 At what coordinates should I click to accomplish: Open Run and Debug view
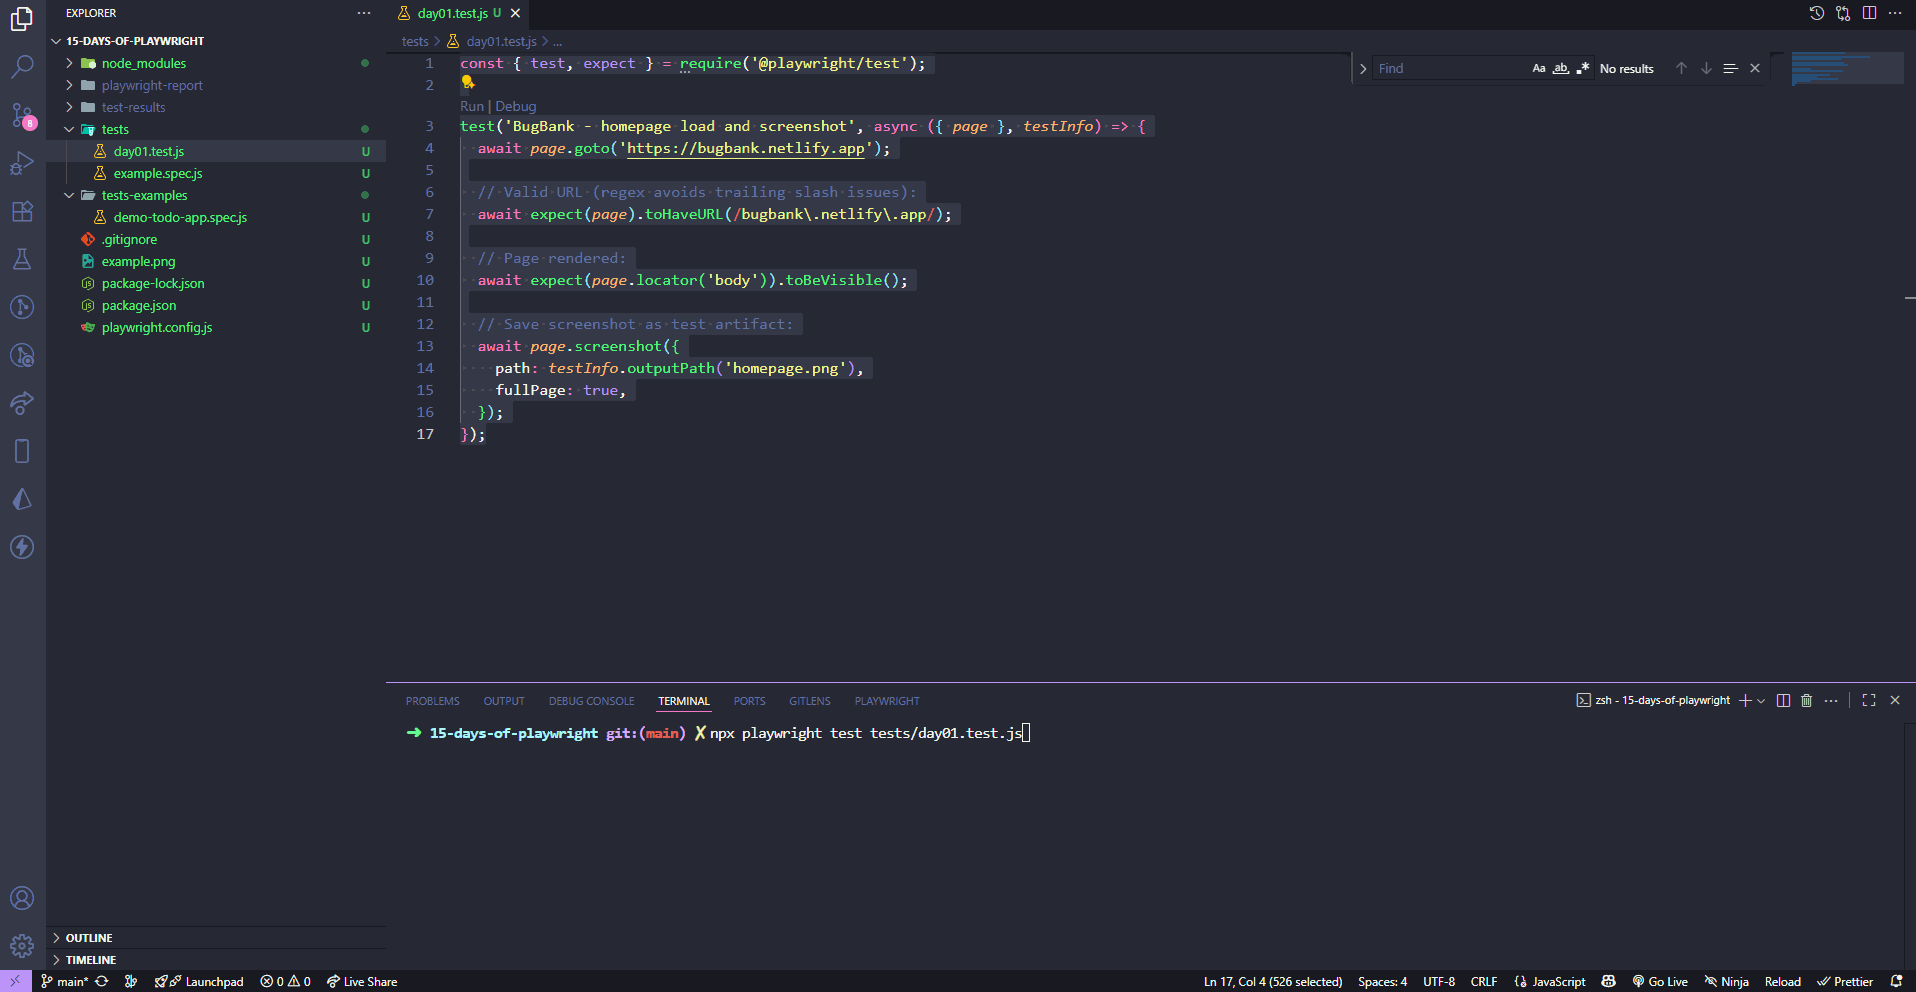(x=22, y=163)
